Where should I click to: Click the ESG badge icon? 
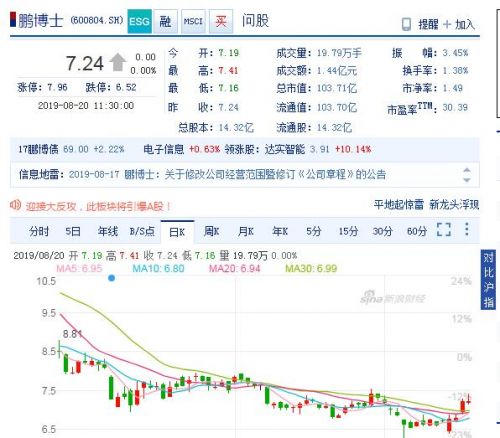pyautogui.click(x=140, y=21)
